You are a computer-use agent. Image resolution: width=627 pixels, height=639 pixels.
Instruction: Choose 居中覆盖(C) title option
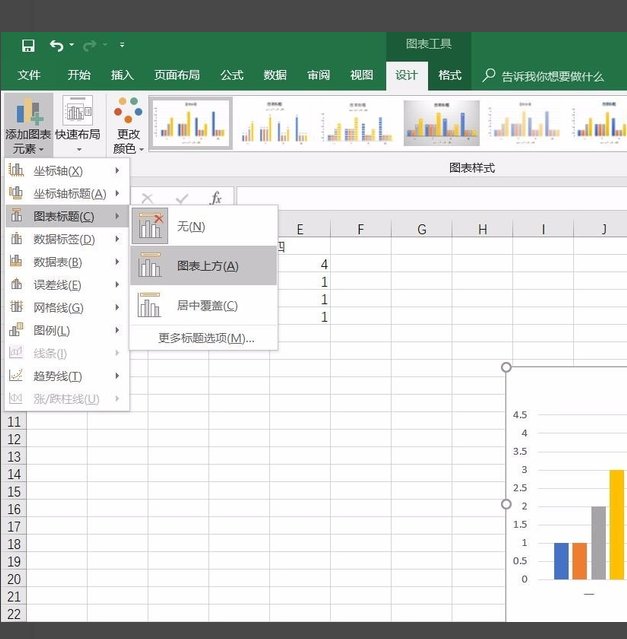[204, 305]
